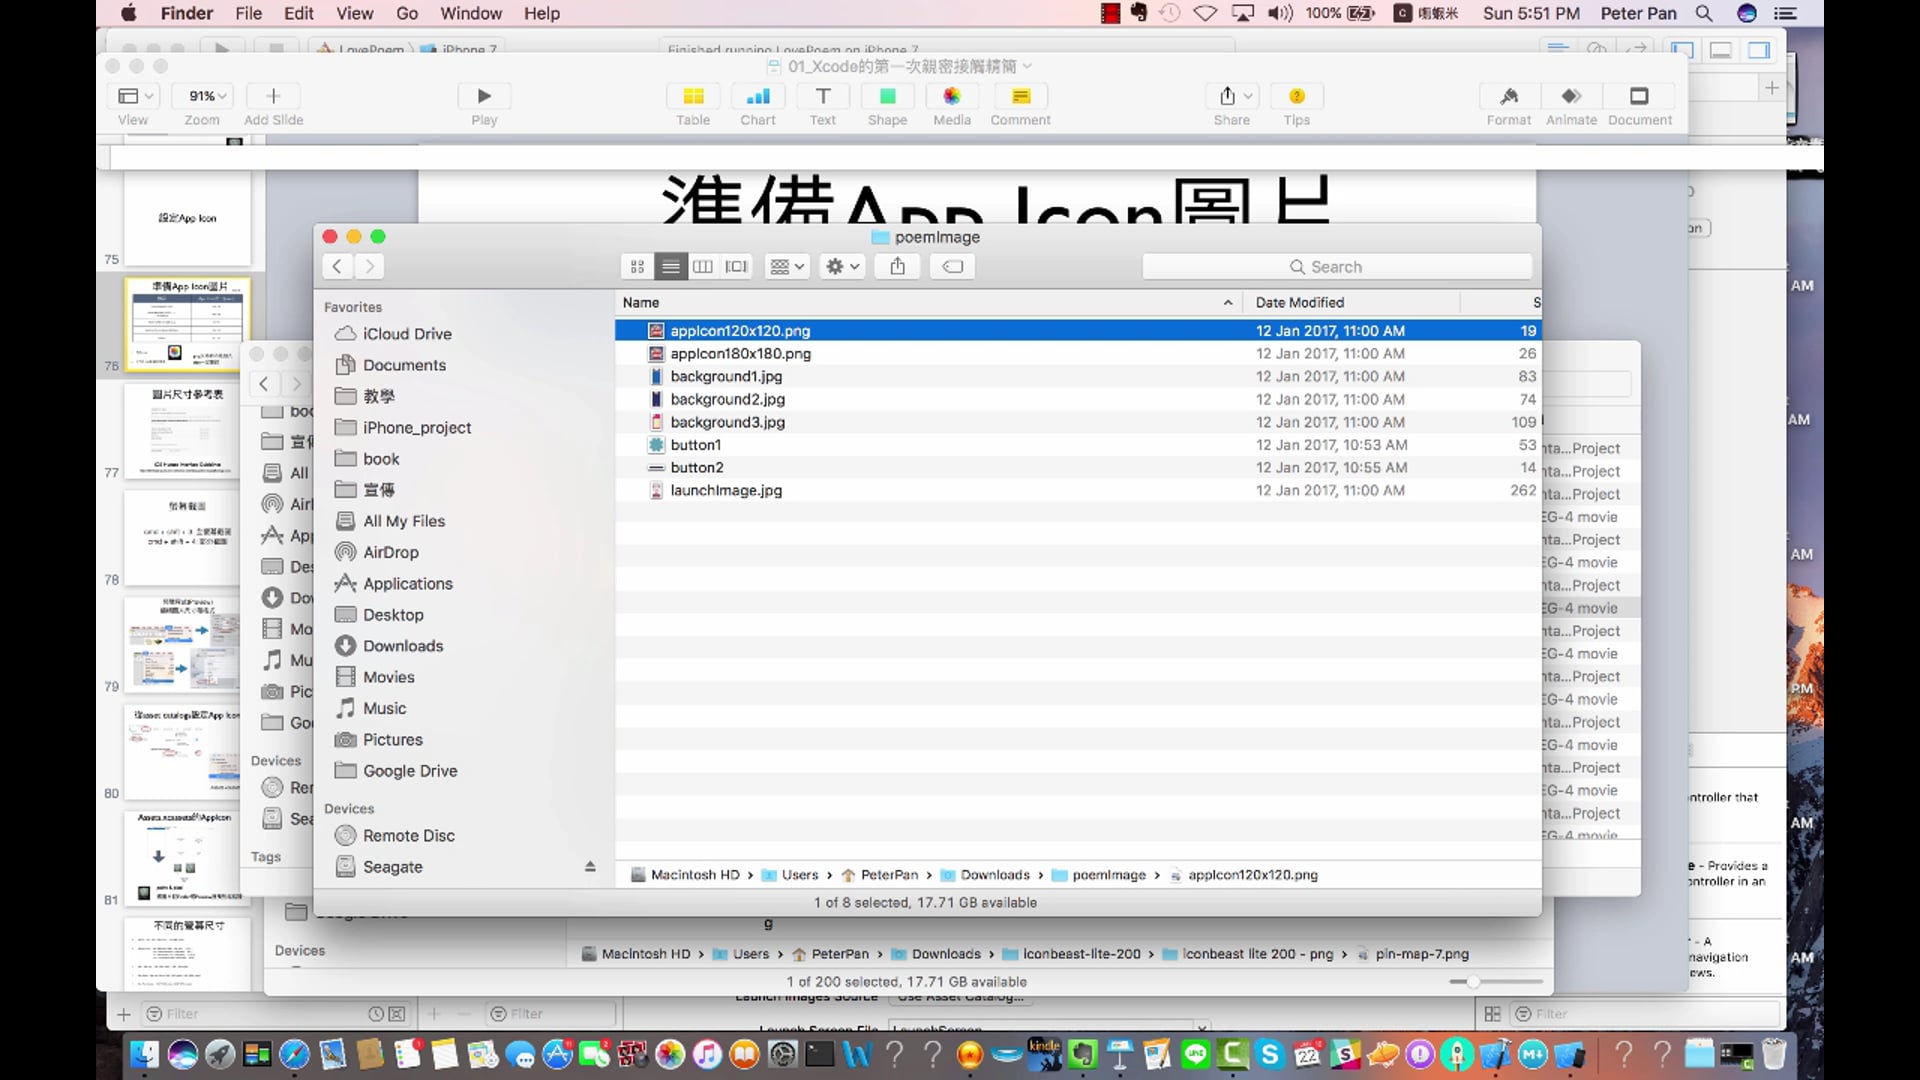Open the item arrangement dropdown in Finder

coord(786,266)
